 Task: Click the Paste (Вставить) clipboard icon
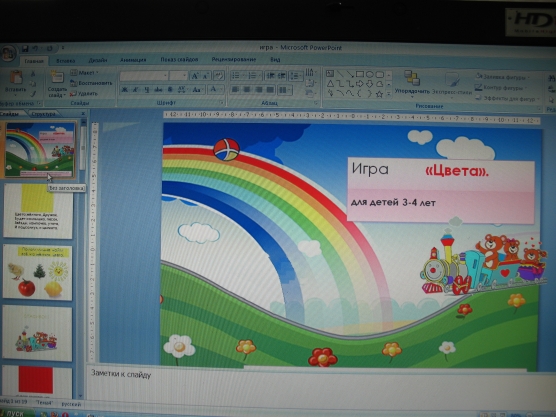[x=16, y=78]
